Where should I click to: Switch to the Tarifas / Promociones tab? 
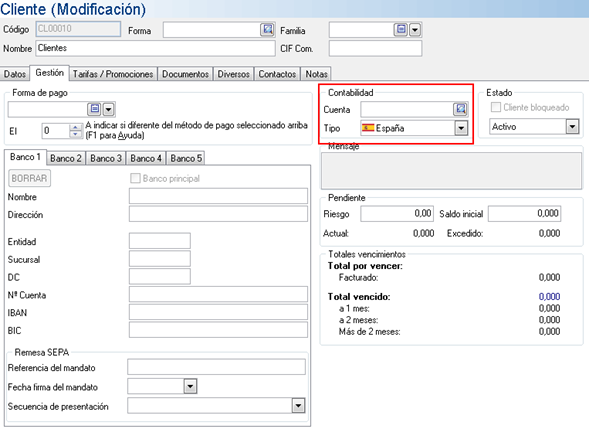tap(113, 74)
